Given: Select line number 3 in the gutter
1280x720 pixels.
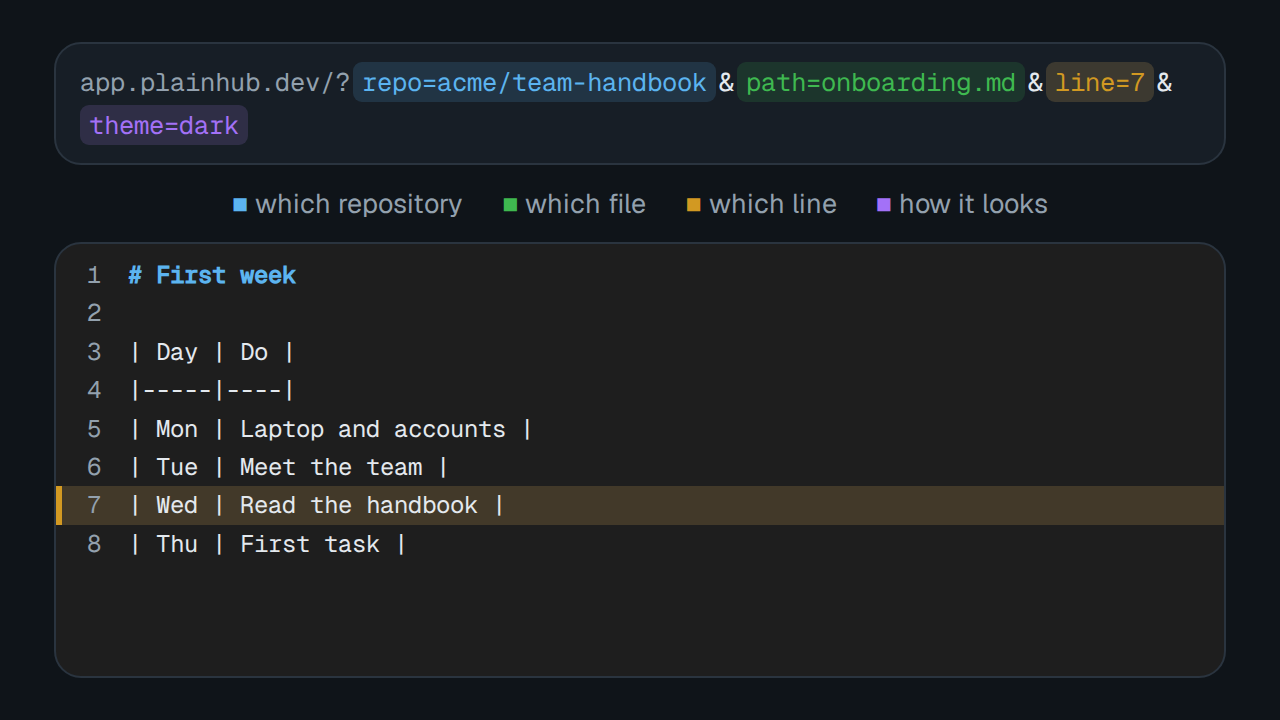Looking at the screenshot, I should (x=94, y=352).
